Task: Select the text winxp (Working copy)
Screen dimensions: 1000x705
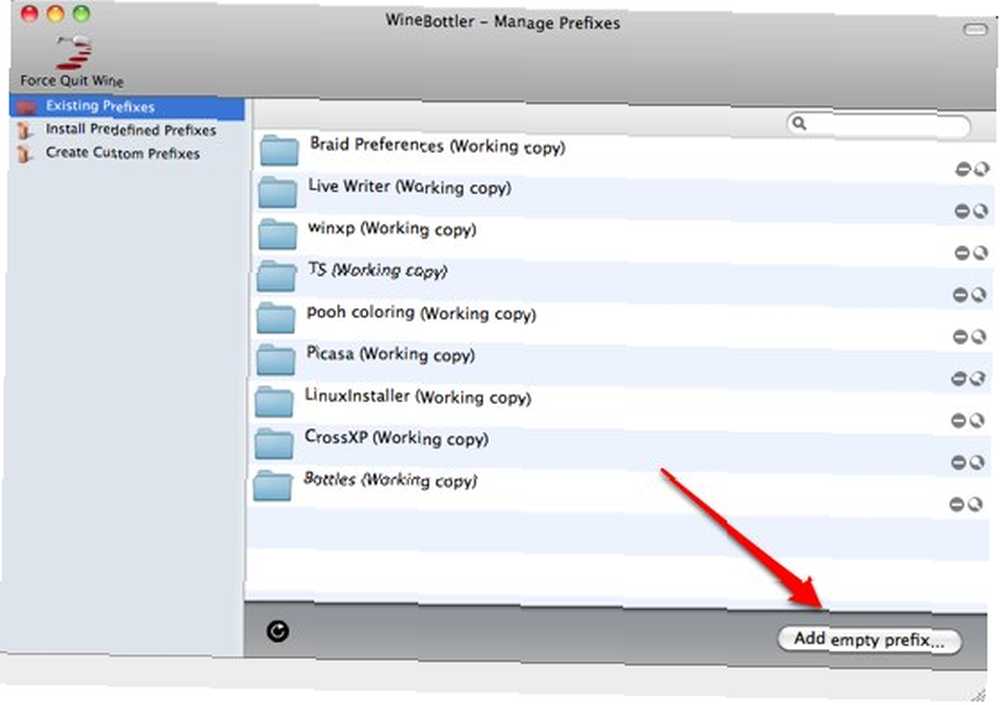Action: (x=392, y=228)
